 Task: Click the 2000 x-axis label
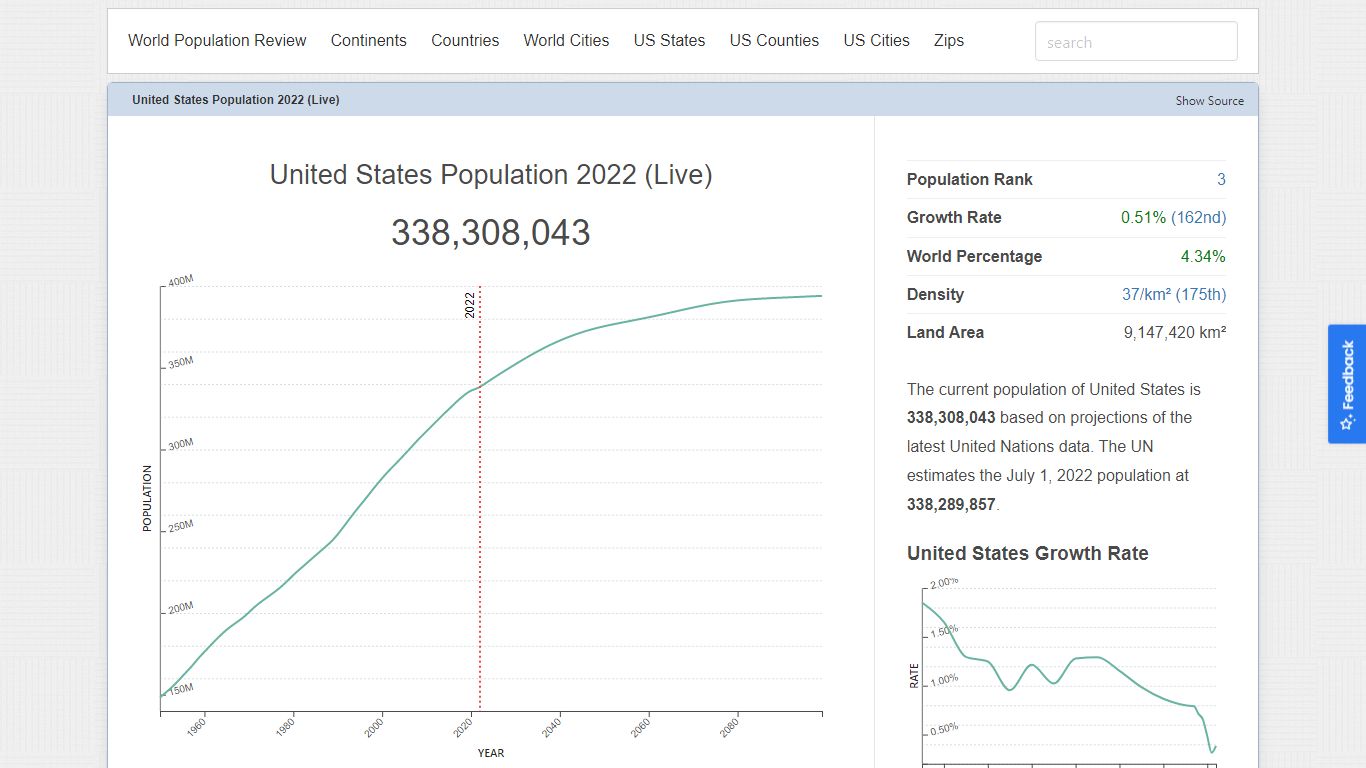point(374,727)
